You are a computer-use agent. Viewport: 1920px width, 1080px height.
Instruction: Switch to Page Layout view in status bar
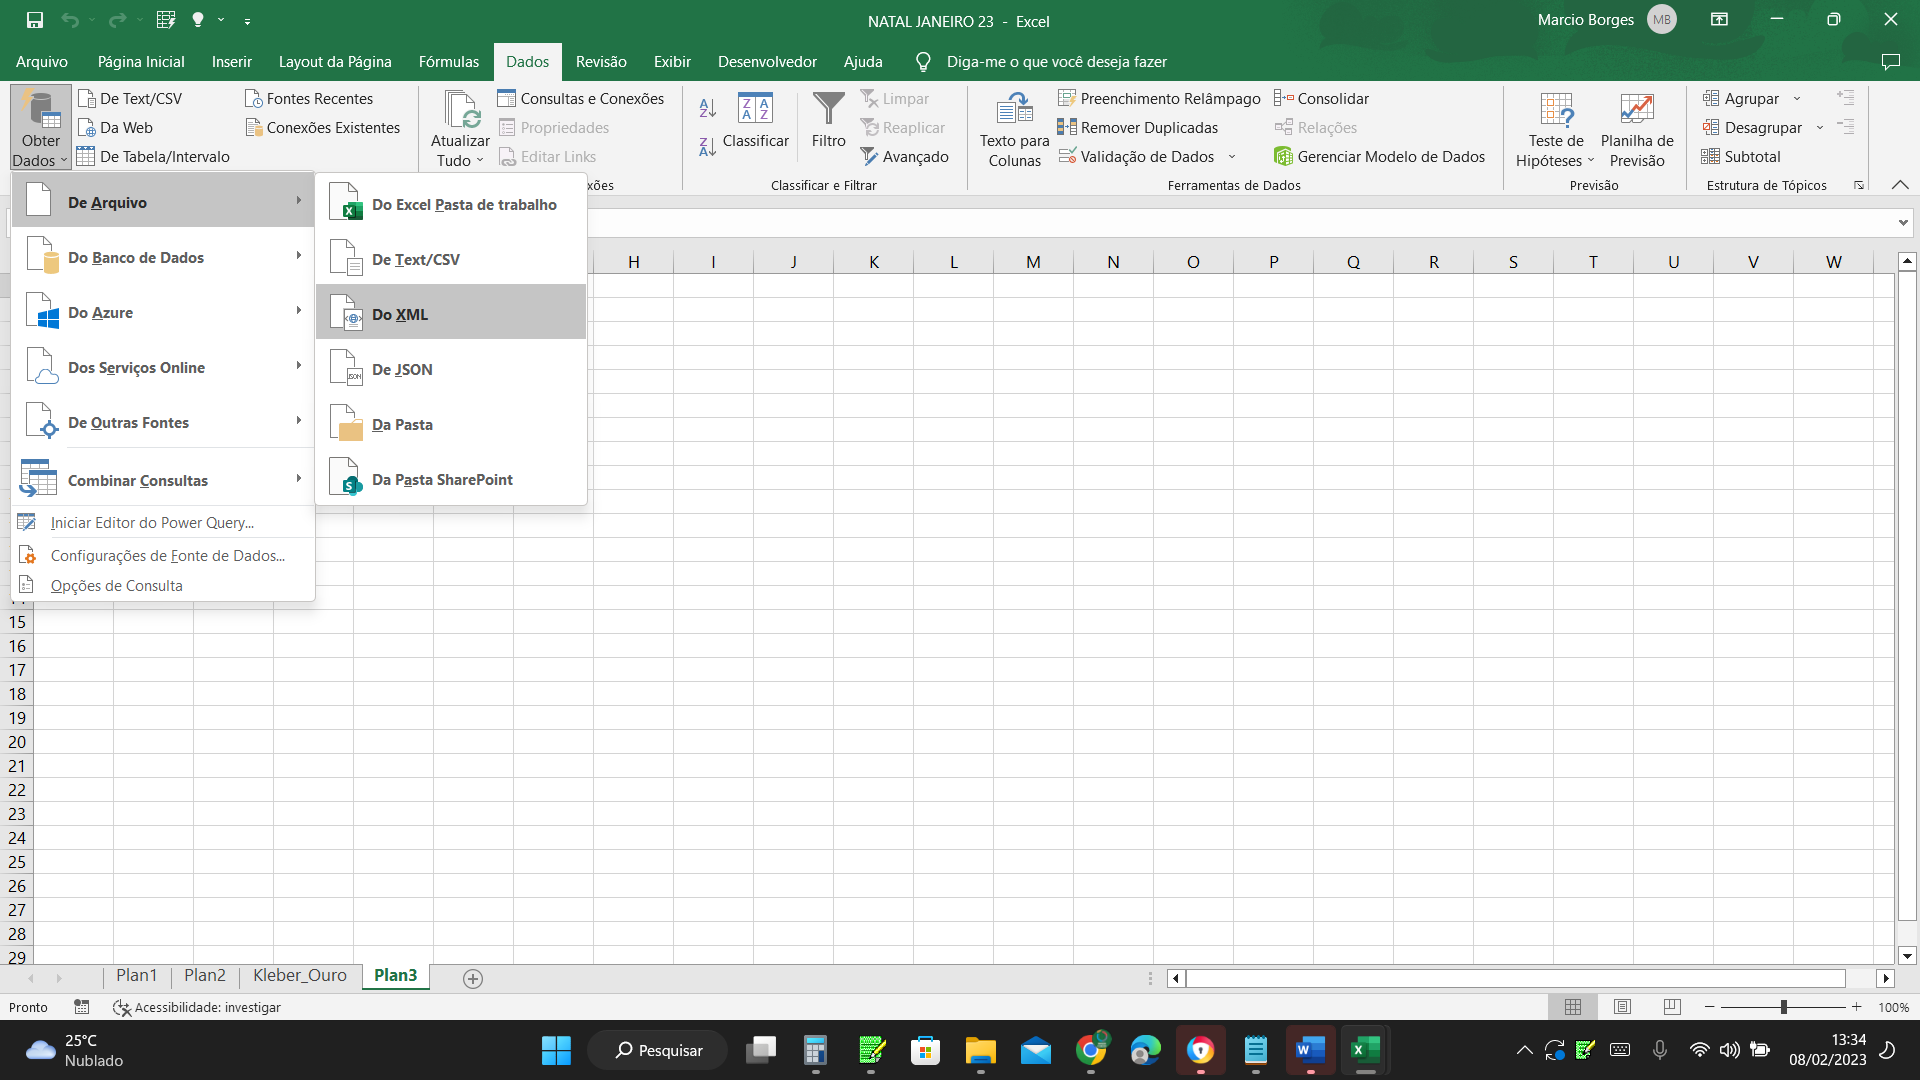[x=1623, y=1007]
